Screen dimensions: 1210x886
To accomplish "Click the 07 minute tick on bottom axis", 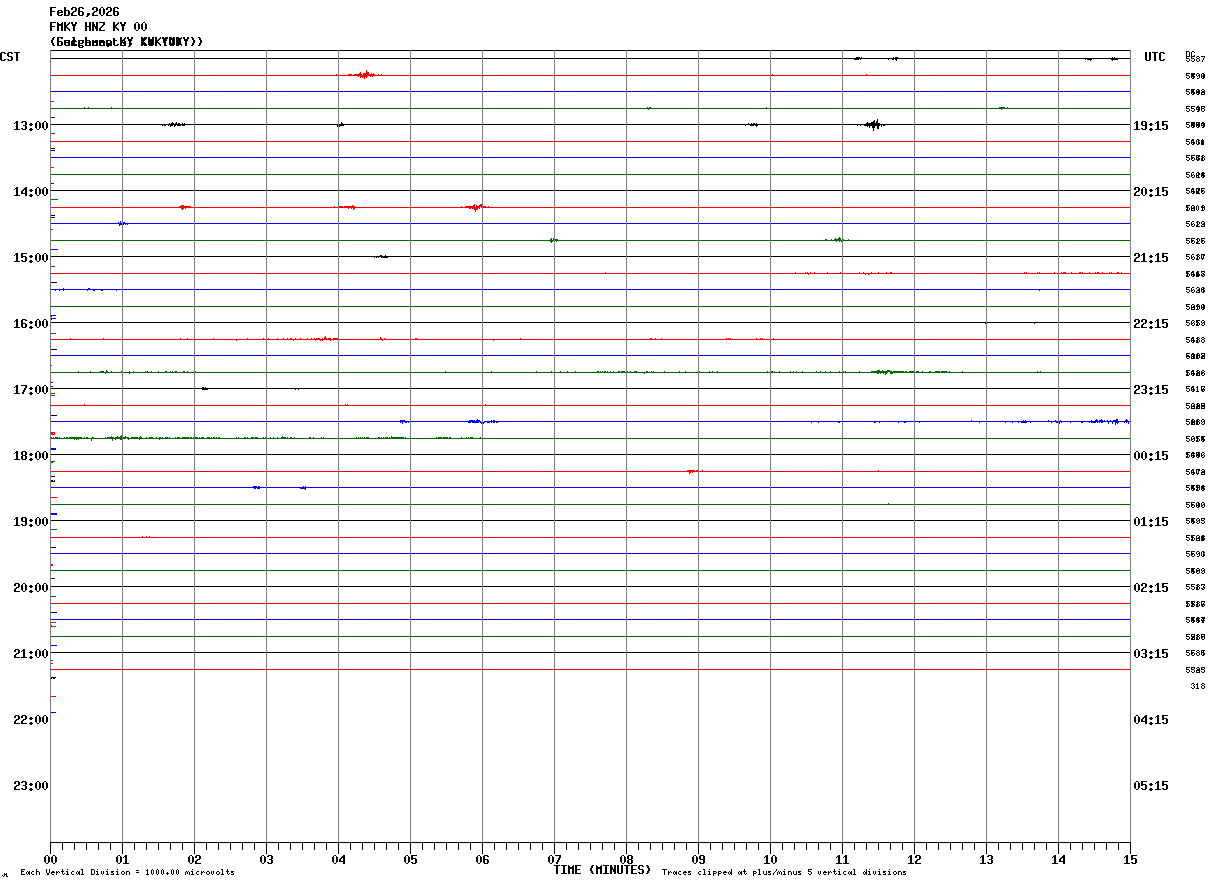I will point(554,859).
